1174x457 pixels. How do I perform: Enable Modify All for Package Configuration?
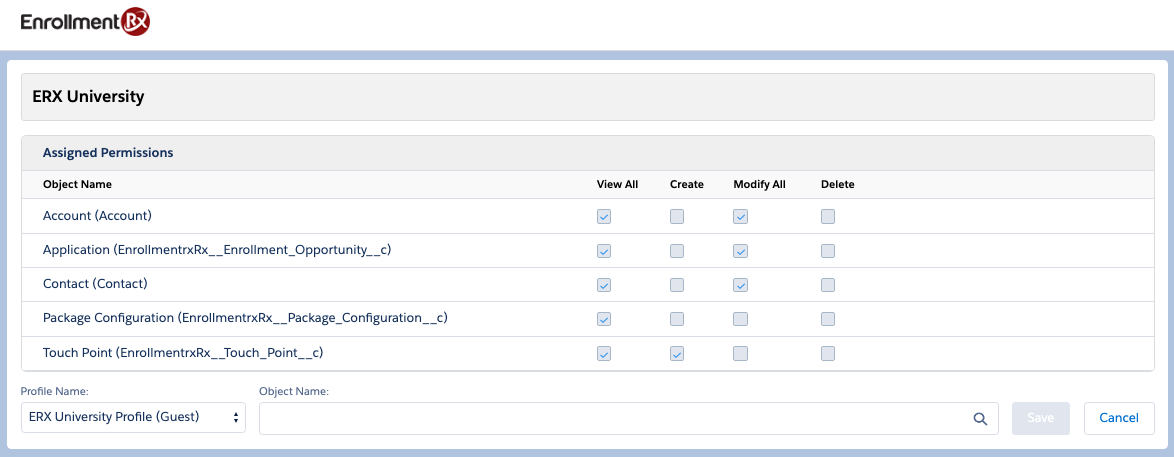(740, 319)
